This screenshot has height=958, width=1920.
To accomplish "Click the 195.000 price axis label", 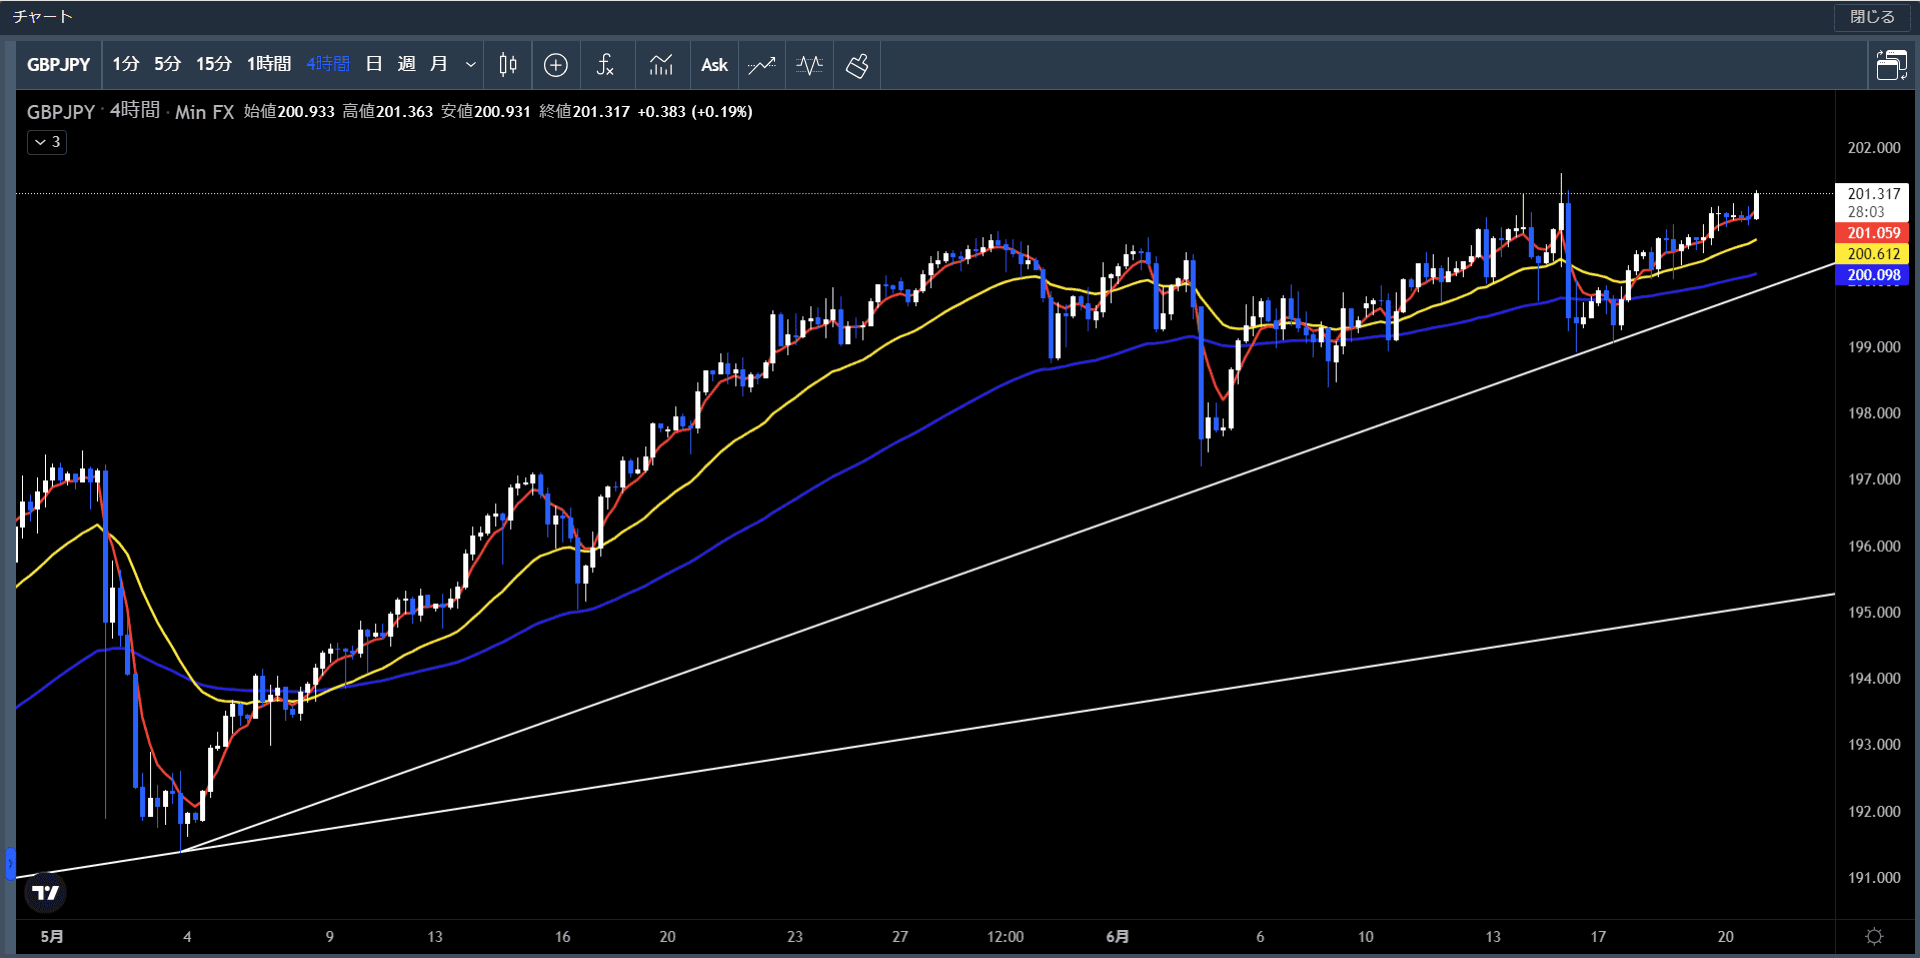I will click(x=1873, y=612).
